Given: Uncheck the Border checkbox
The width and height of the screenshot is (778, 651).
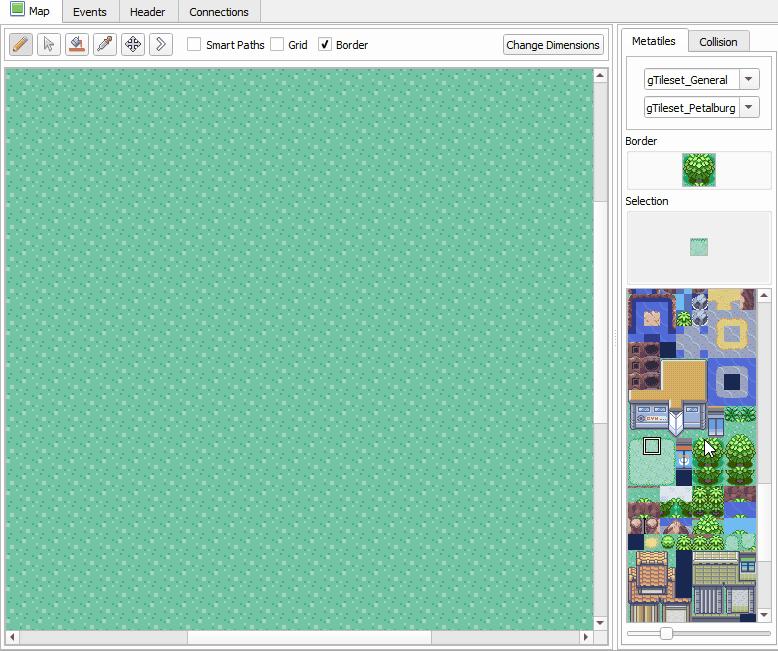Looking at the screenshot, I should point(325,45).
